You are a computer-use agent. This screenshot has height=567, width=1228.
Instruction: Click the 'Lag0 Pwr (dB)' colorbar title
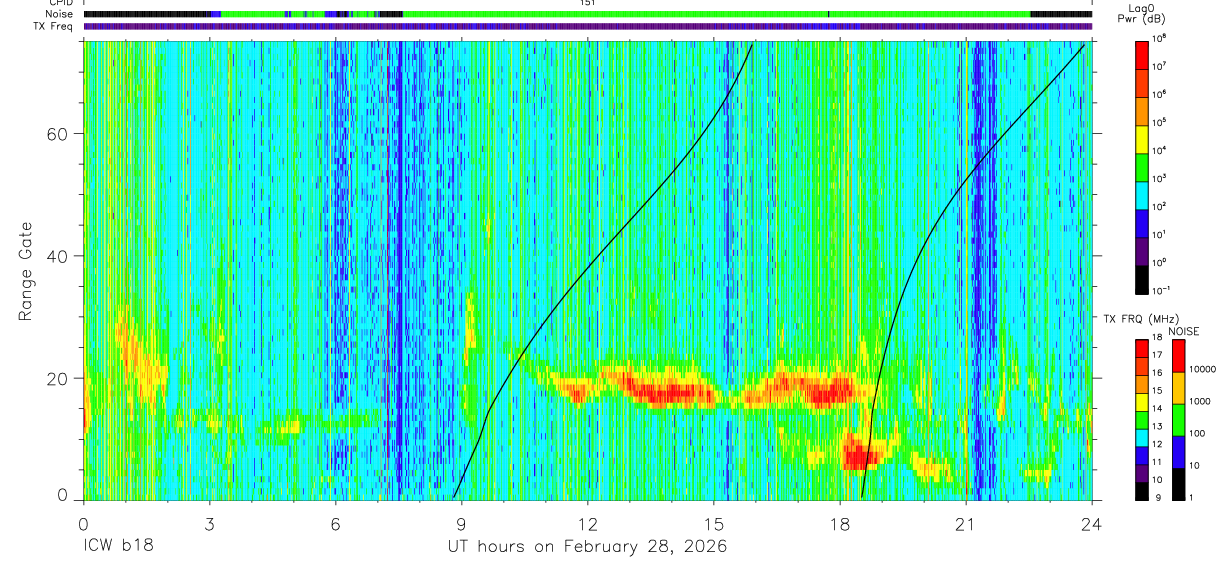1143,13
